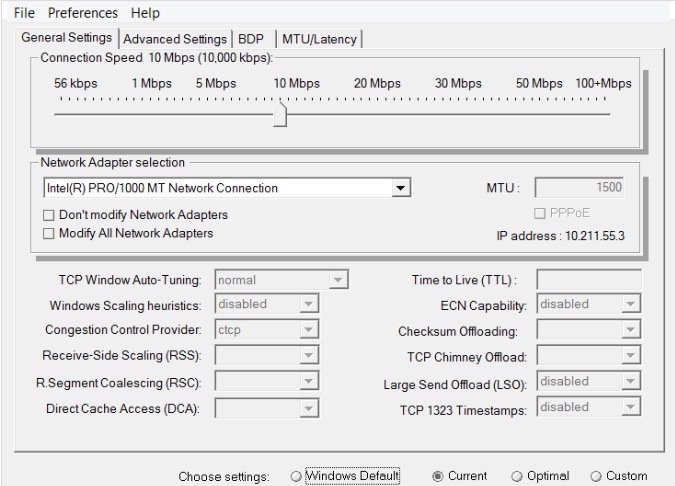Viewport: 675px width, 486px height.
Task: Open the Preferences menu
Action: click(83, 13)
